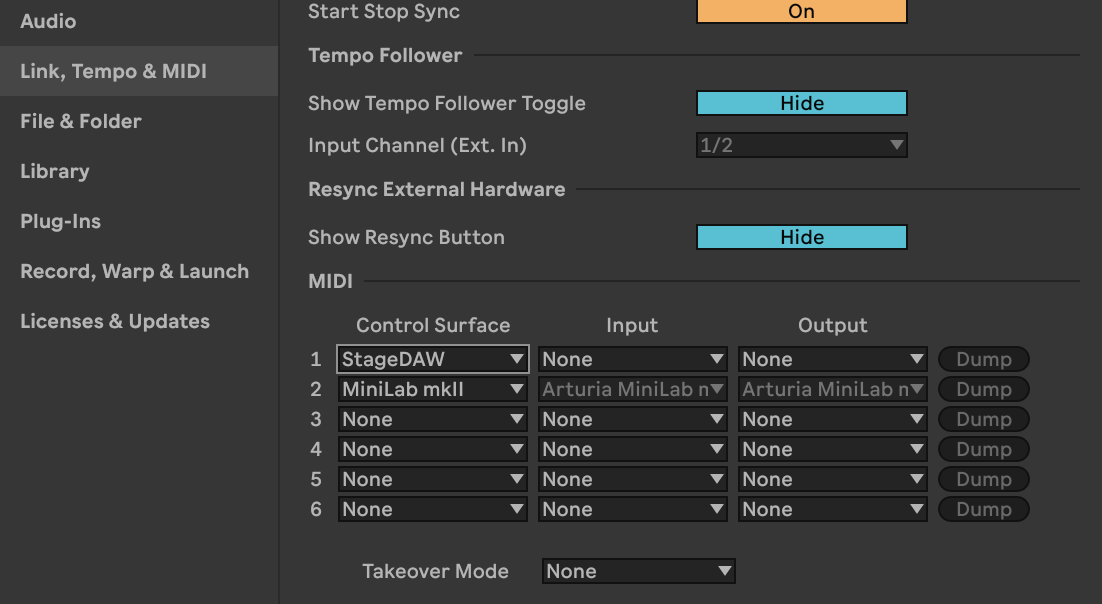
Task: Open control surface dropdown in row 3
Action: pyautogui.click(x=433, y=419)
